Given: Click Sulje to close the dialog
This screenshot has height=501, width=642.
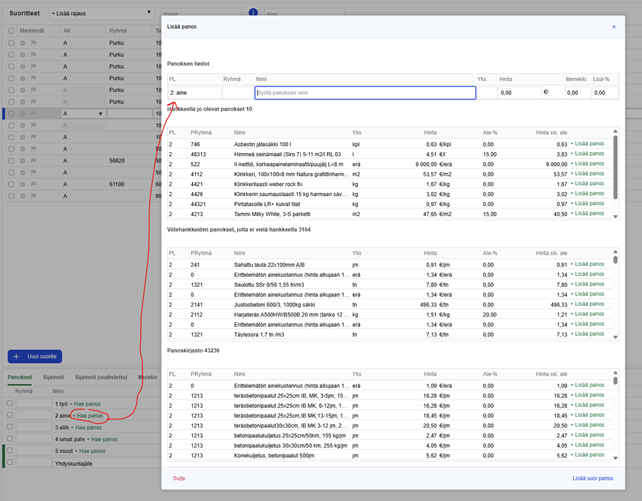Looking at the screenshot, I should click(179, 478).
